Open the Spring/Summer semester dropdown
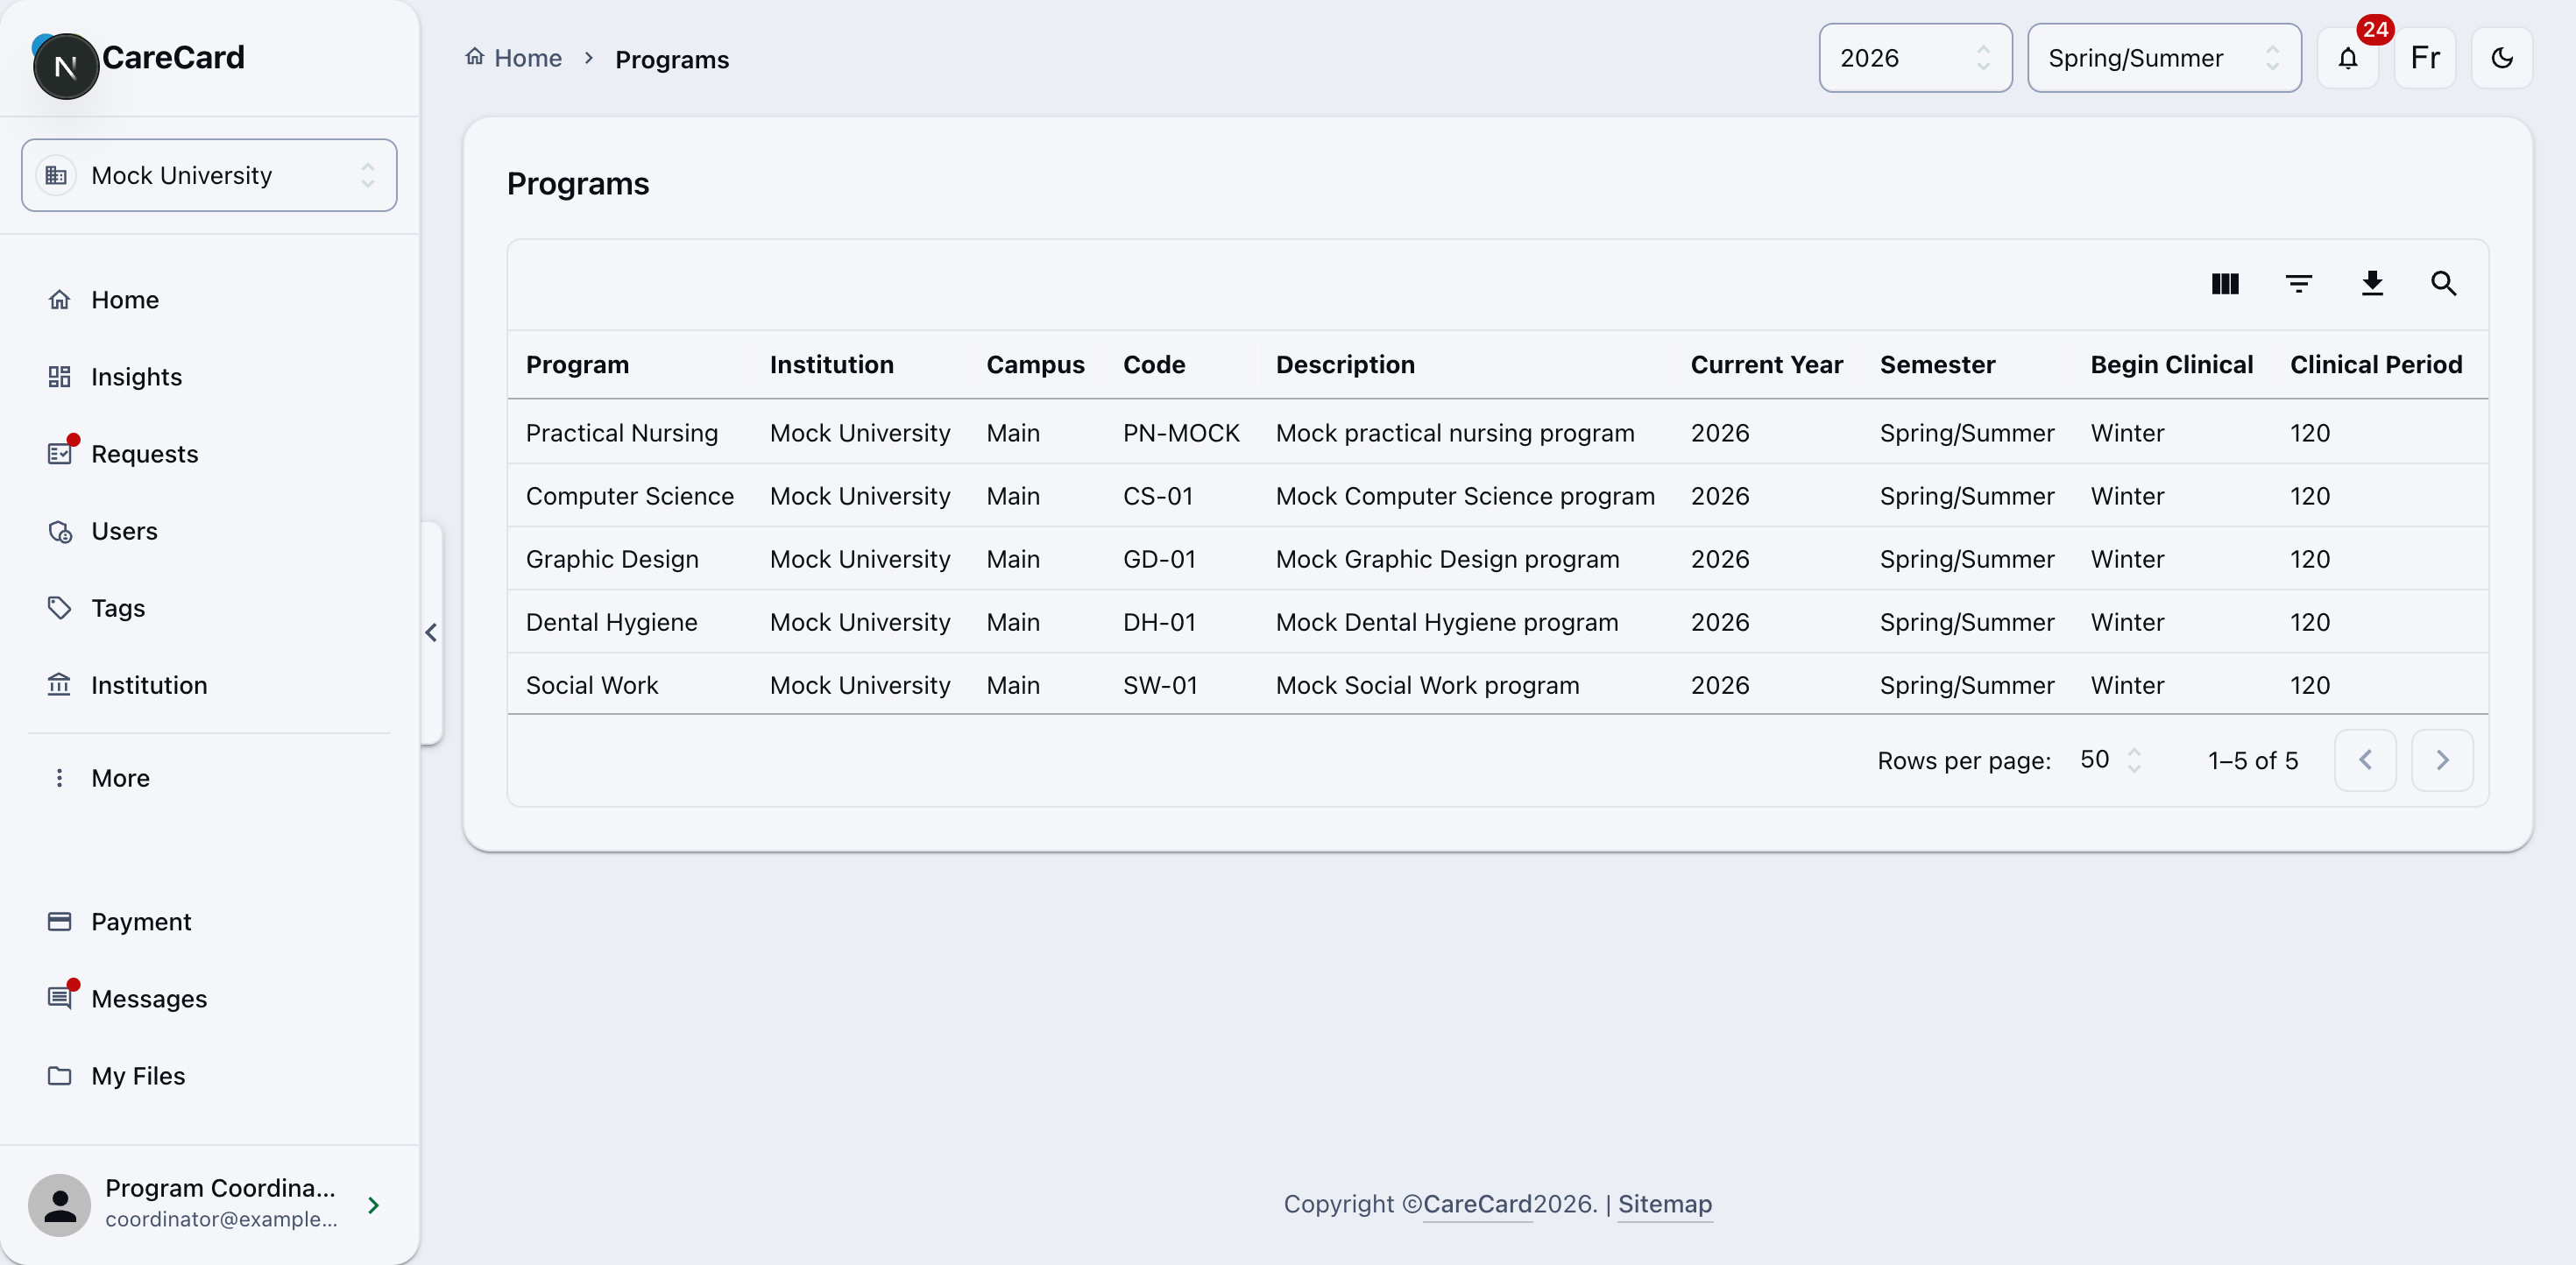 [x=2163, y=58]
